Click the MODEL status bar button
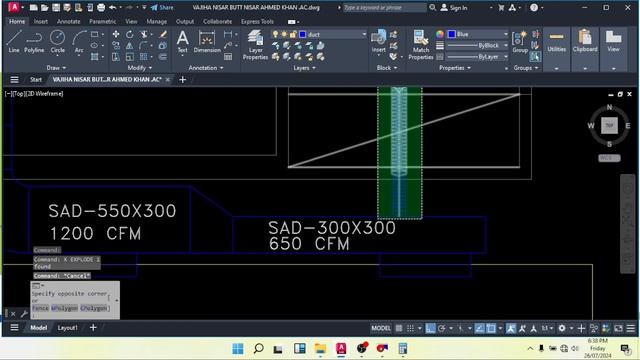Screen dimensions: 640x360 click(380, 328)
